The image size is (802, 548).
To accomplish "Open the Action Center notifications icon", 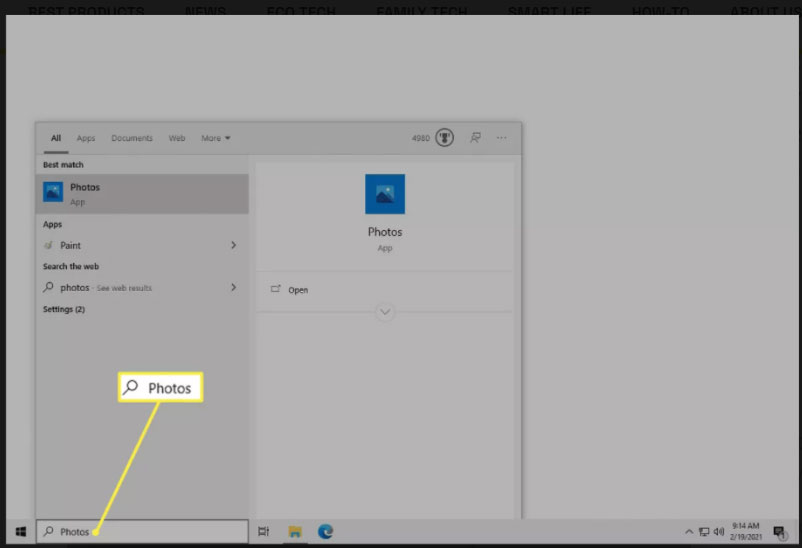I will (779, 532).
